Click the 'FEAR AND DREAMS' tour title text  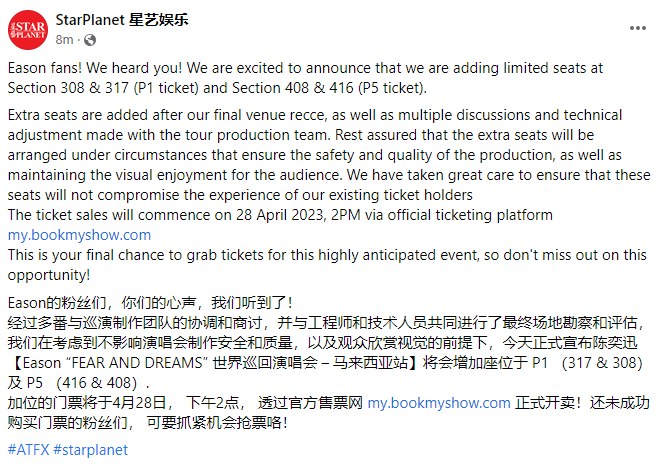[x=137, y=363]
